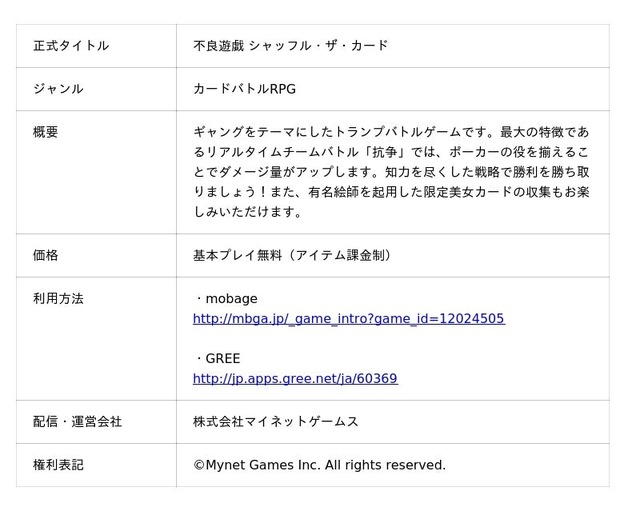This screenshot has height=511, width=640.
Task: Click the game title 不良遊戯 シャッフル・ザ・カード
Action: coord(290,46)
